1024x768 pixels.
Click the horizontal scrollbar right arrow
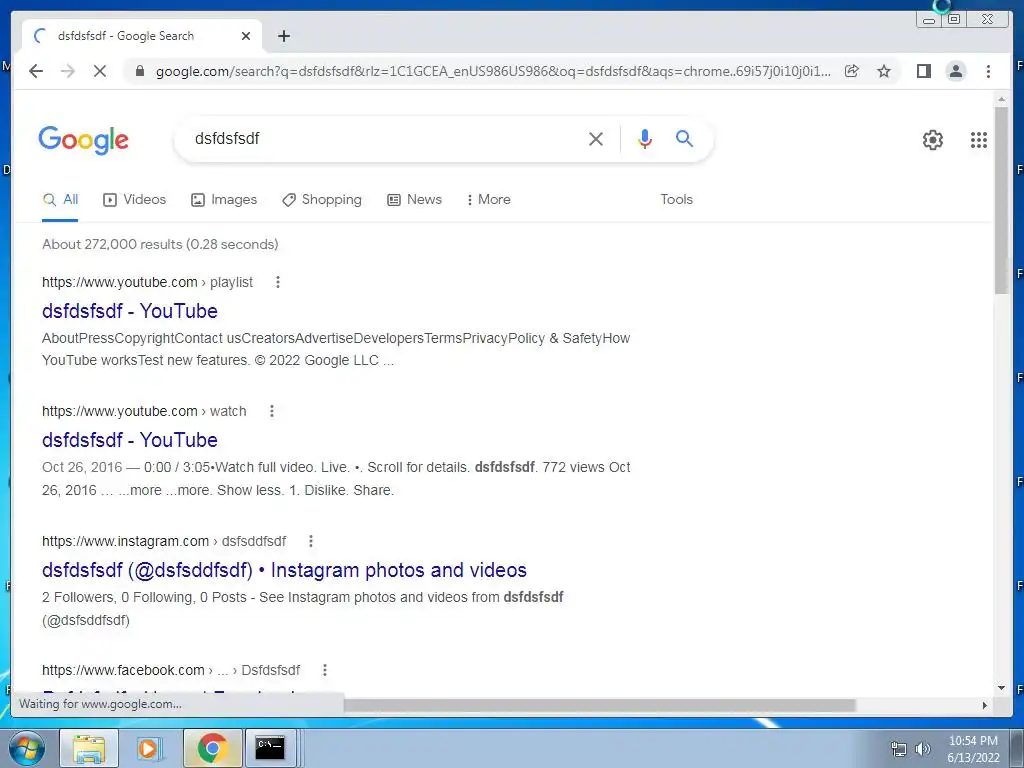[x=985, y=705]
